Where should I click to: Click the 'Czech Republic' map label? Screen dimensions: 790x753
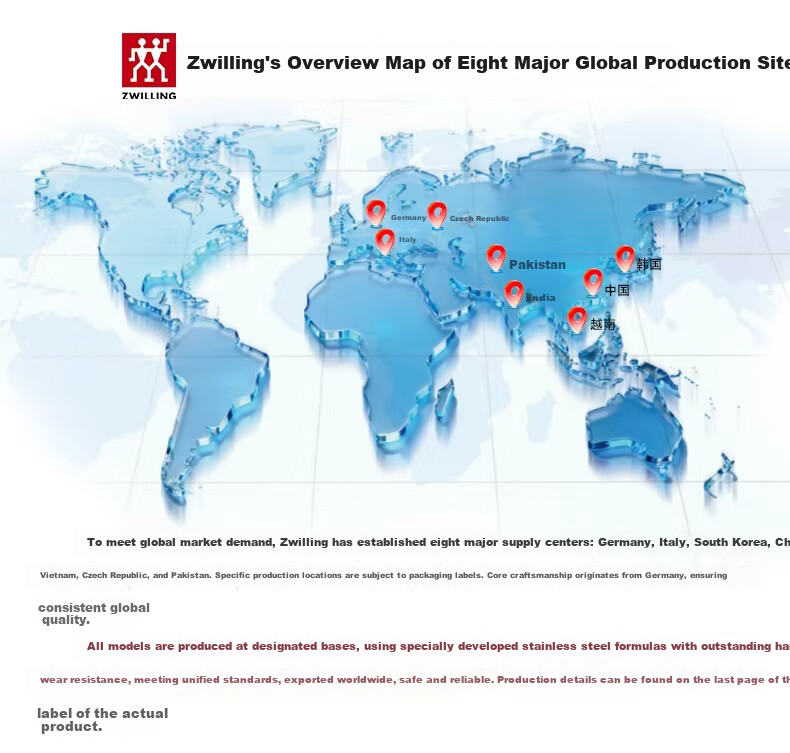click(479, 219)
